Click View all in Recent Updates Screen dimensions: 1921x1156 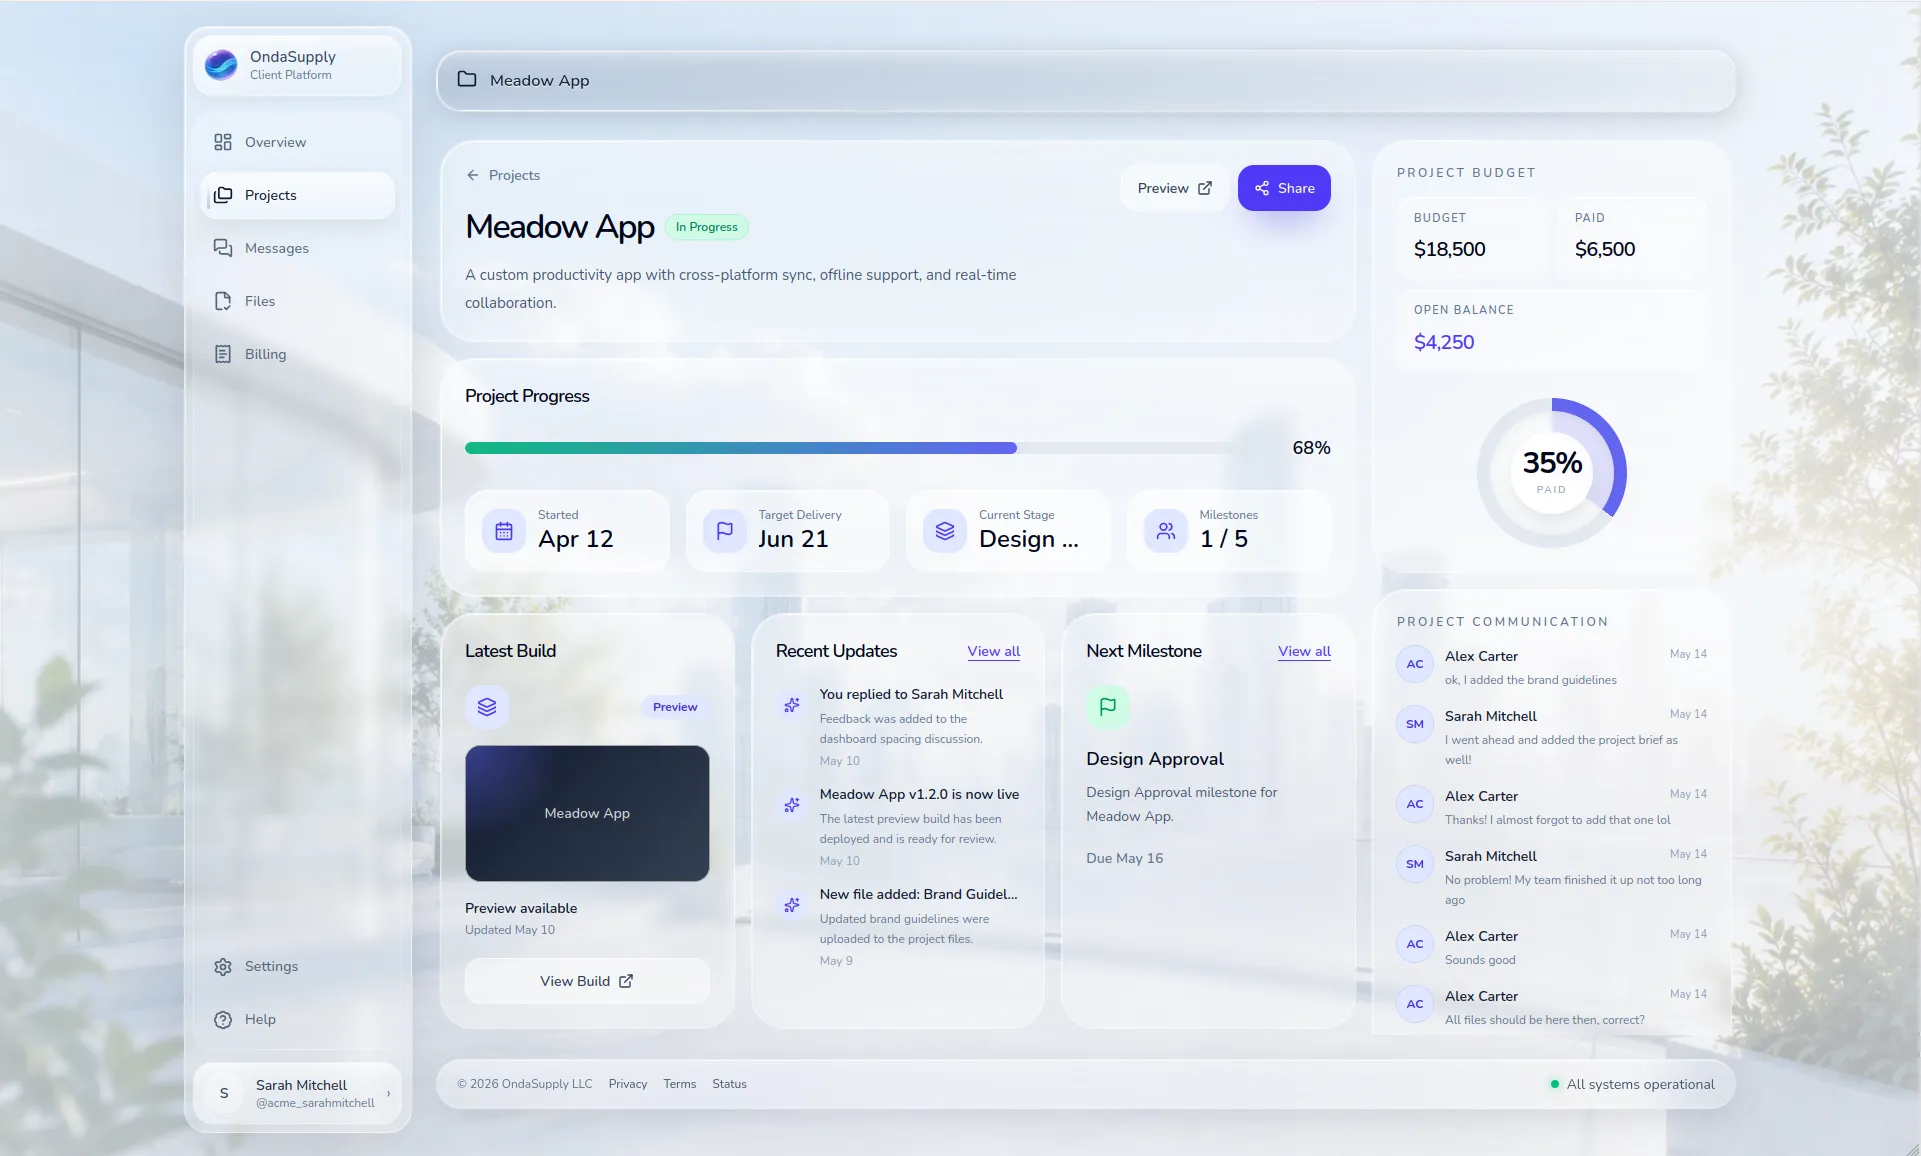(x=994, y=651)
